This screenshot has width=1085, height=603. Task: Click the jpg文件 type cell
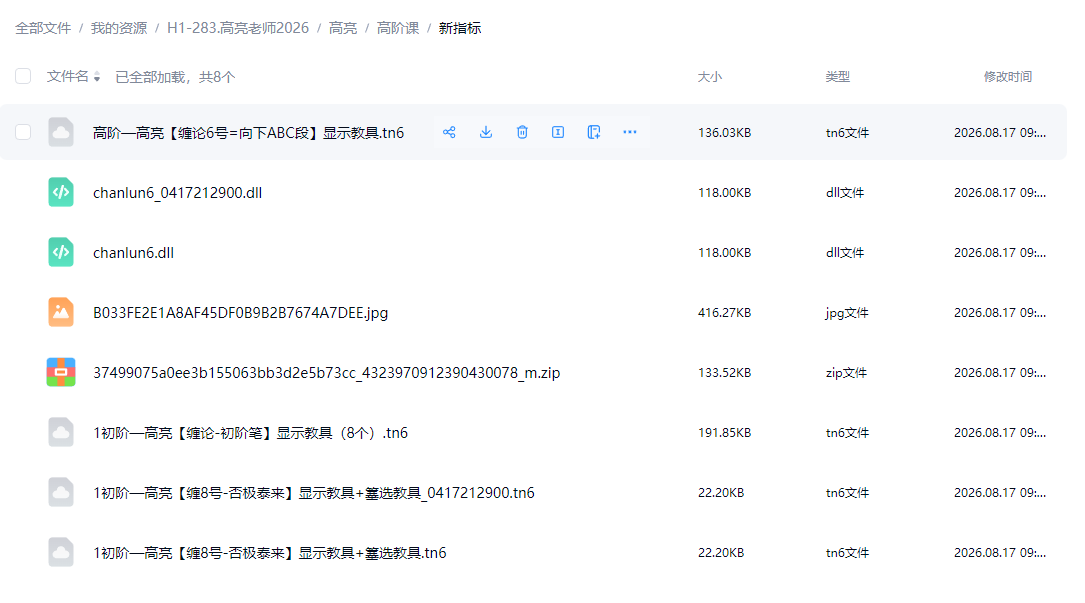coord(847,313)
